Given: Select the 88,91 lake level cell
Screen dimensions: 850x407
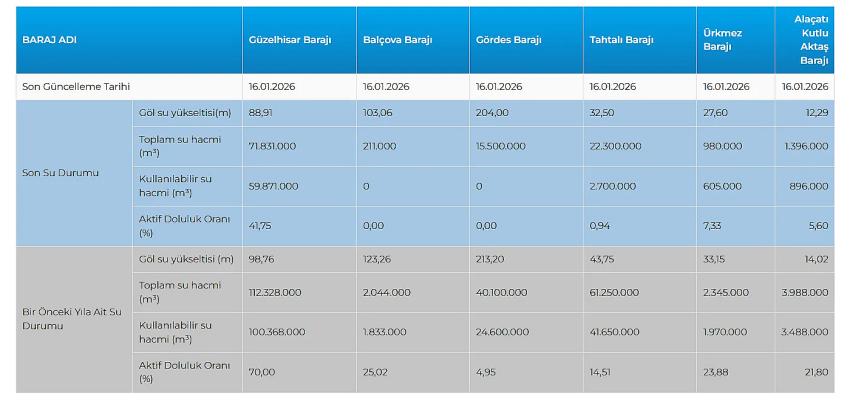Looking at the screenshot, I should pos(260,113).
